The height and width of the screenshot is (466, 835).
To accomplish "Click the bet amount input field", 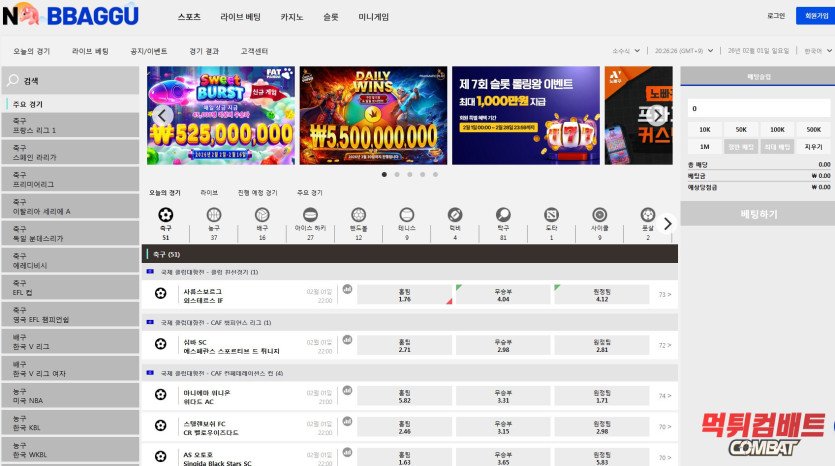I will tap(759, 108).
